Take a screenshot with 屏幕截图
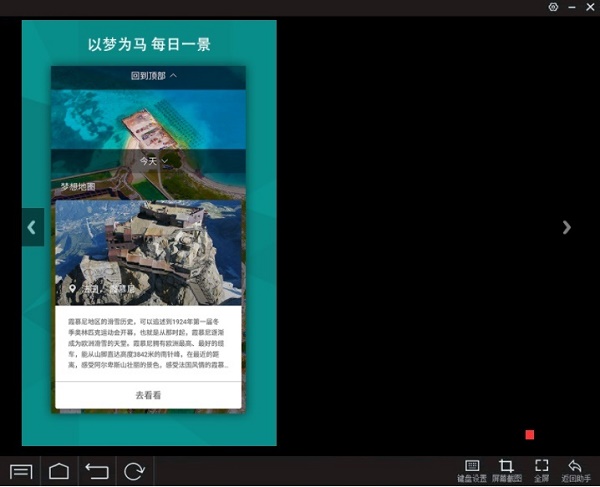This screenshot has height=487, width=600. coord(507,470)
